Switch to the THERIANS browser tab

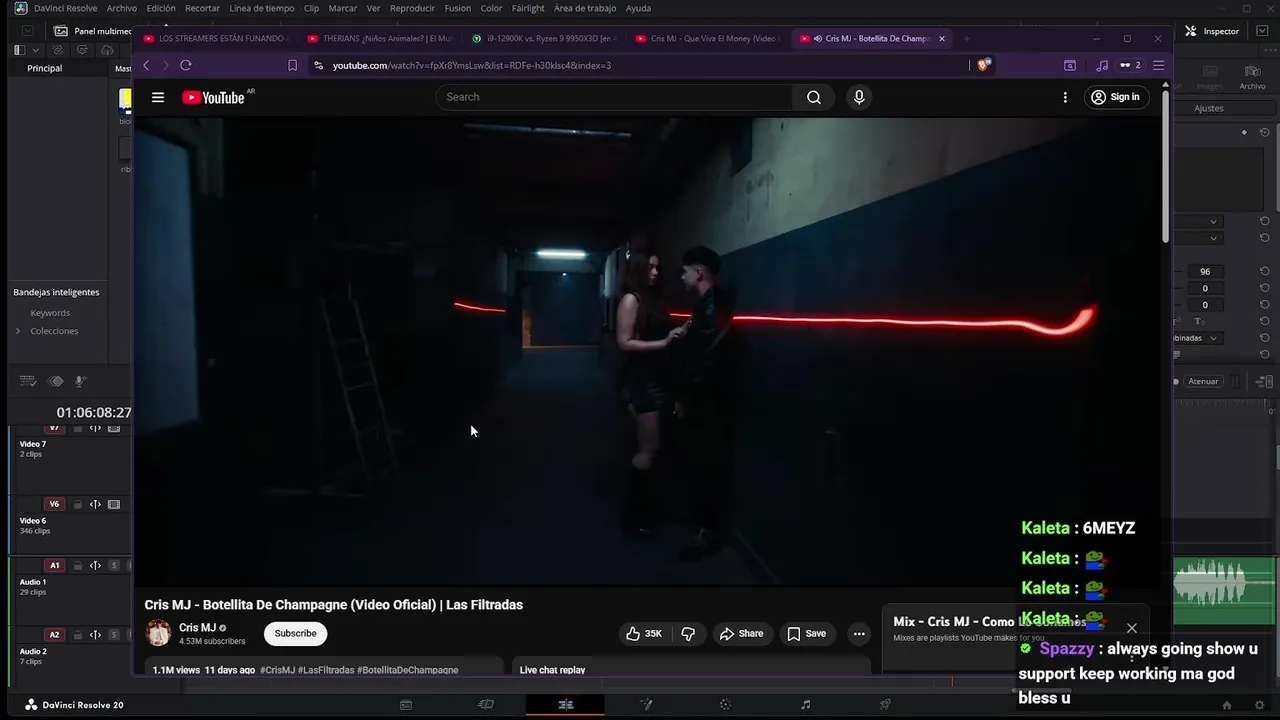point(380,38)
